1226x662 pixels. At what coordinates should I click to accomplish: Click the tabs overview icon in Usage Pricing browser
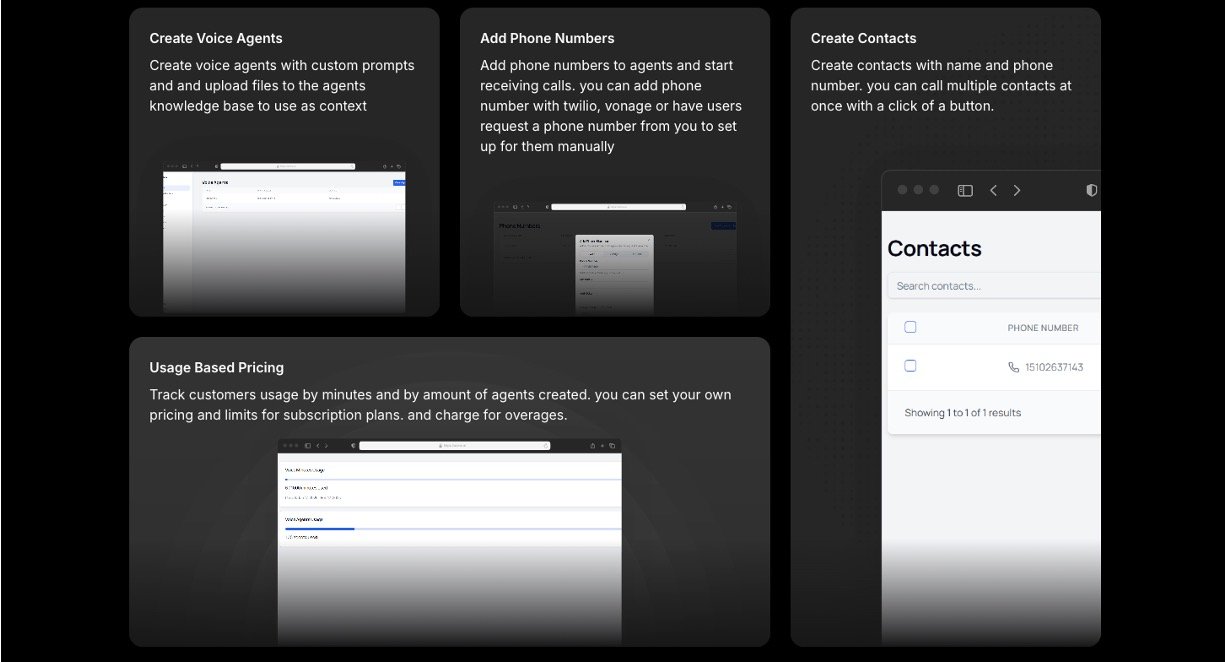tap(613, 445)
